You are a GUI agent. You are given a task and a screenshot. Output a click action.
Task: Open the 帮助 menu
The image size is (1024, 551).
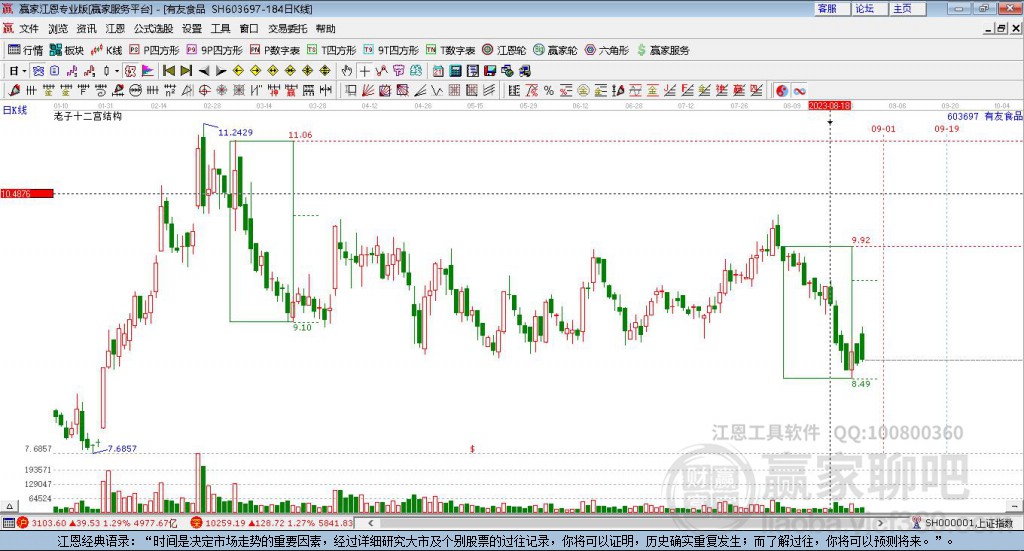325,29
